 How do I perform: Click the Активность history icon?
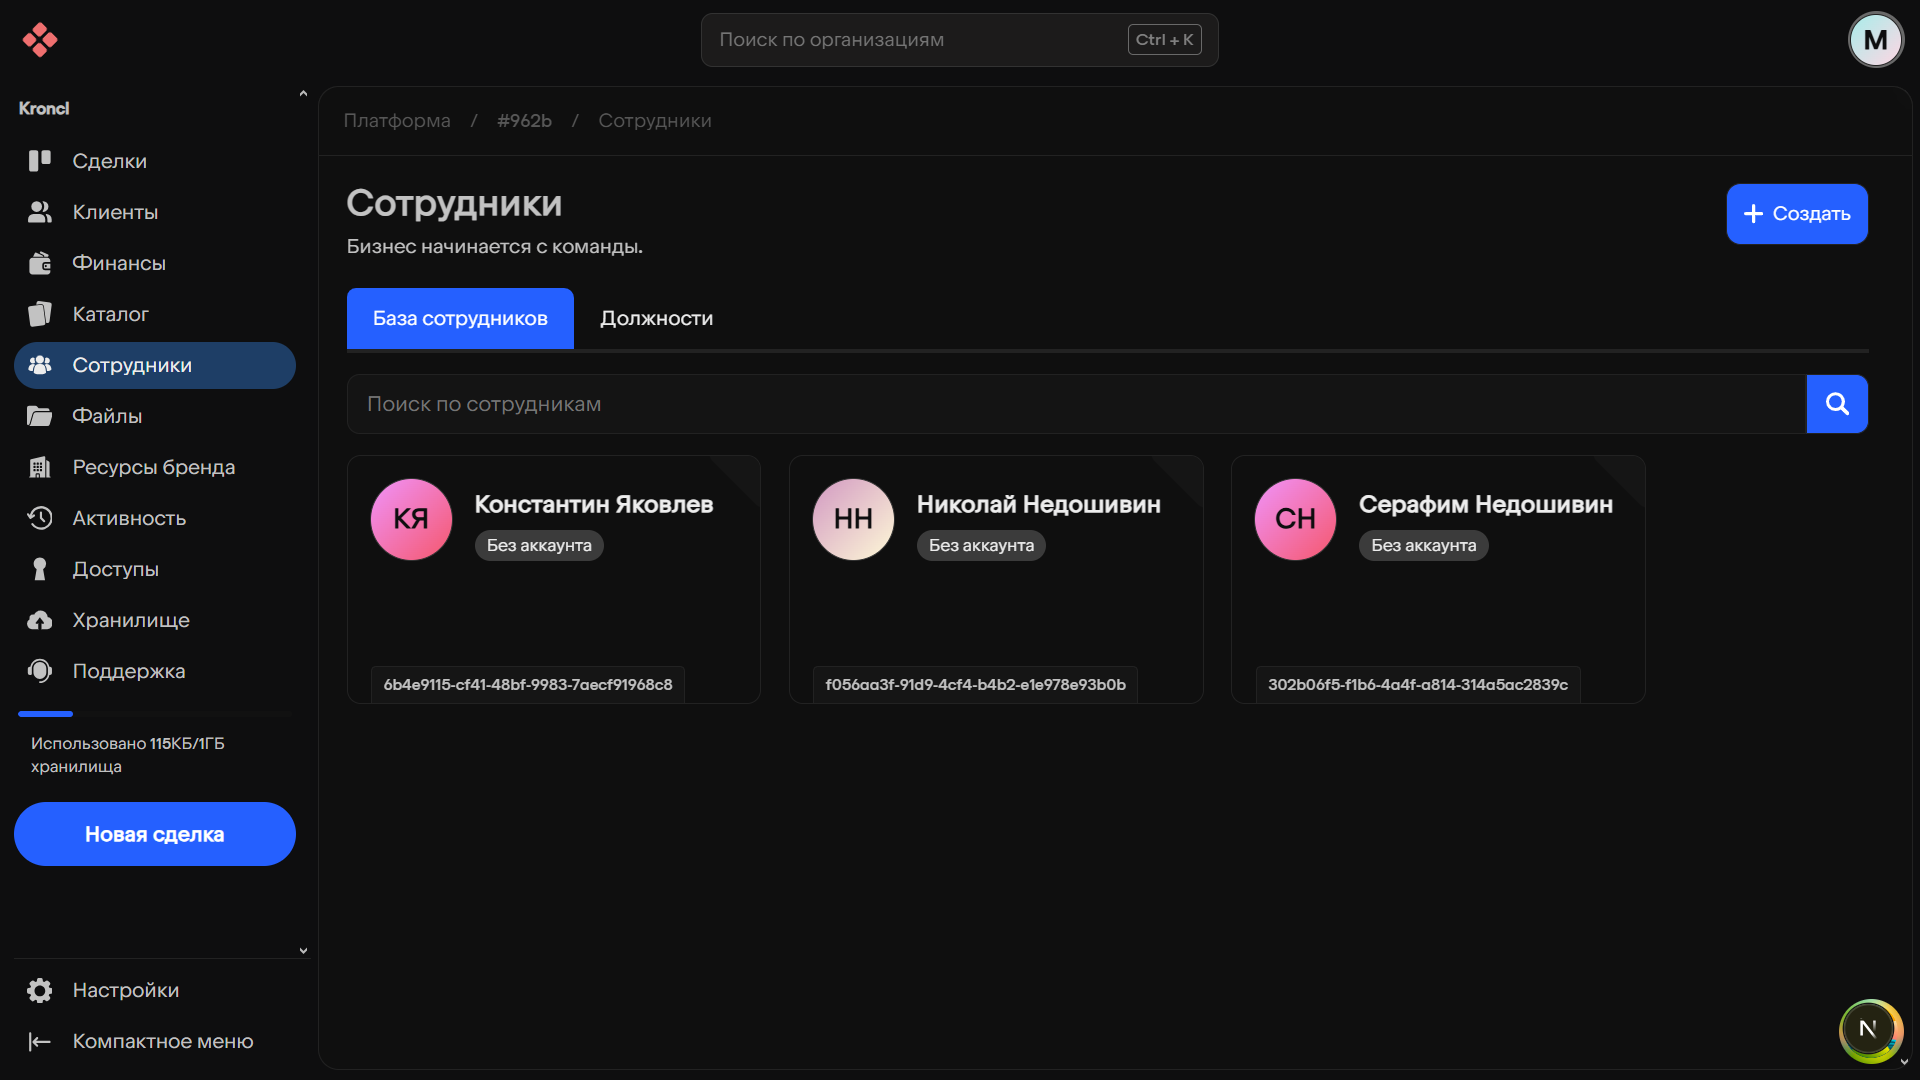(x=40, y=518)
